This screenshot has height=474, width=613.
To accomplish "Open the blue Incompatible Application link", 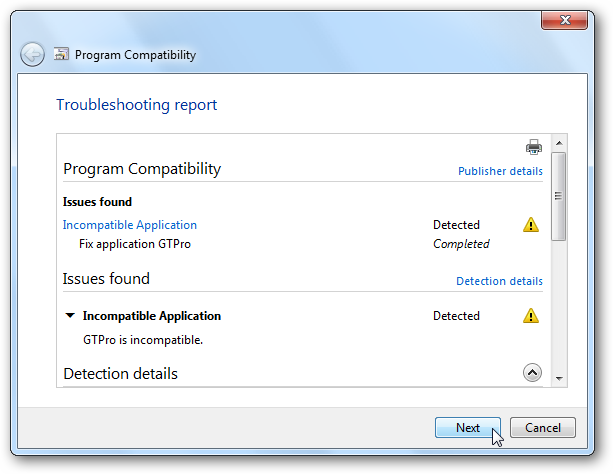I will click(130, 225).
